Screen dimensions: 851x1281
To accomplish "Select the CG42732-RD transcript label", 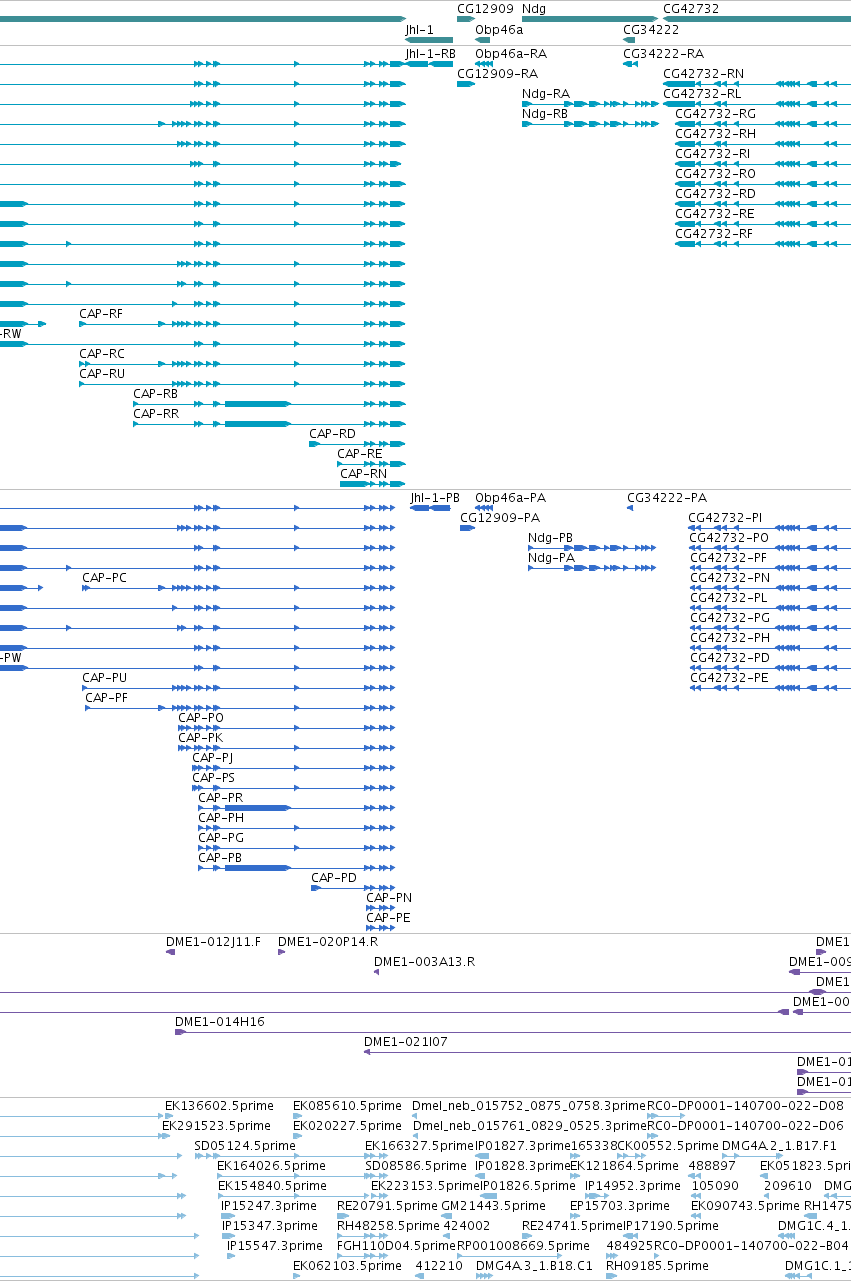I will click(x=715, y=194).
